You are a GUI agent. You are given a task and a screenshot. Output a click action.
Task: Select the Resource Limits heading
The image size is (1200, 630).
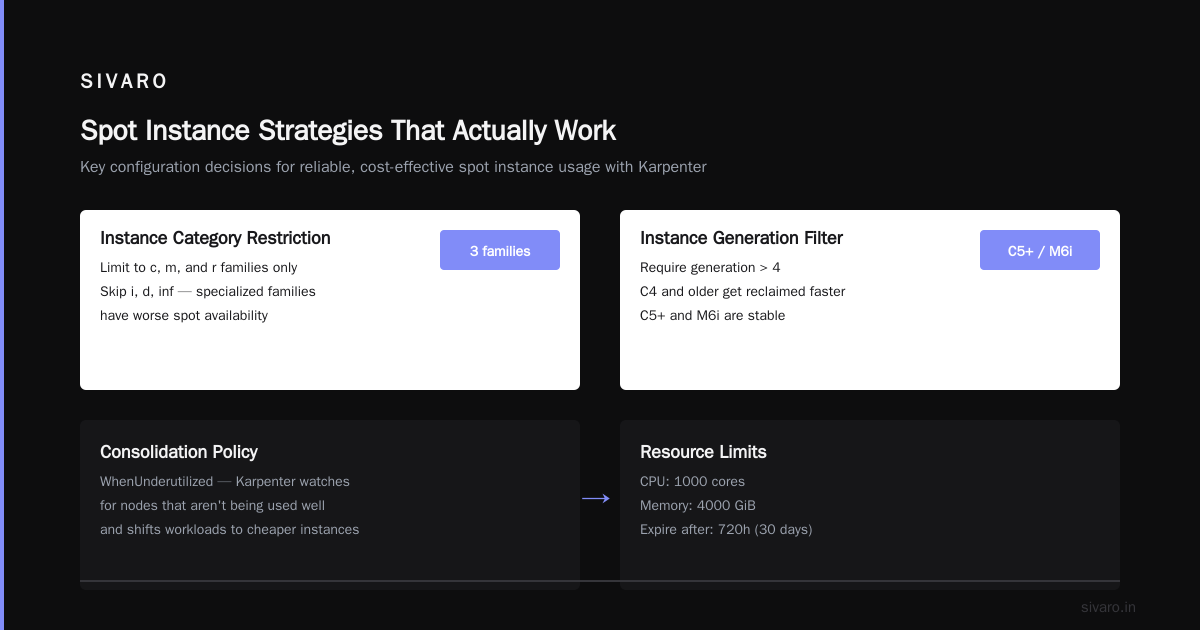[703, 452]
